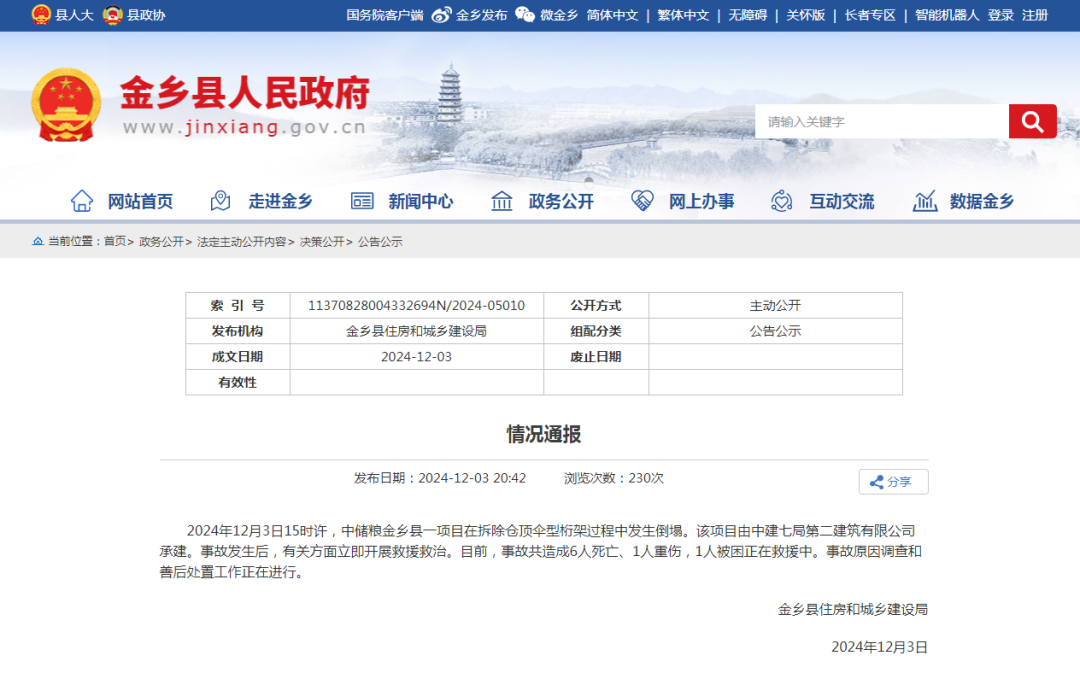The width and height of the screenshot is (1080, 679).
Task: Open the 走进金乡 menu item
Action: tap(280, 201)
